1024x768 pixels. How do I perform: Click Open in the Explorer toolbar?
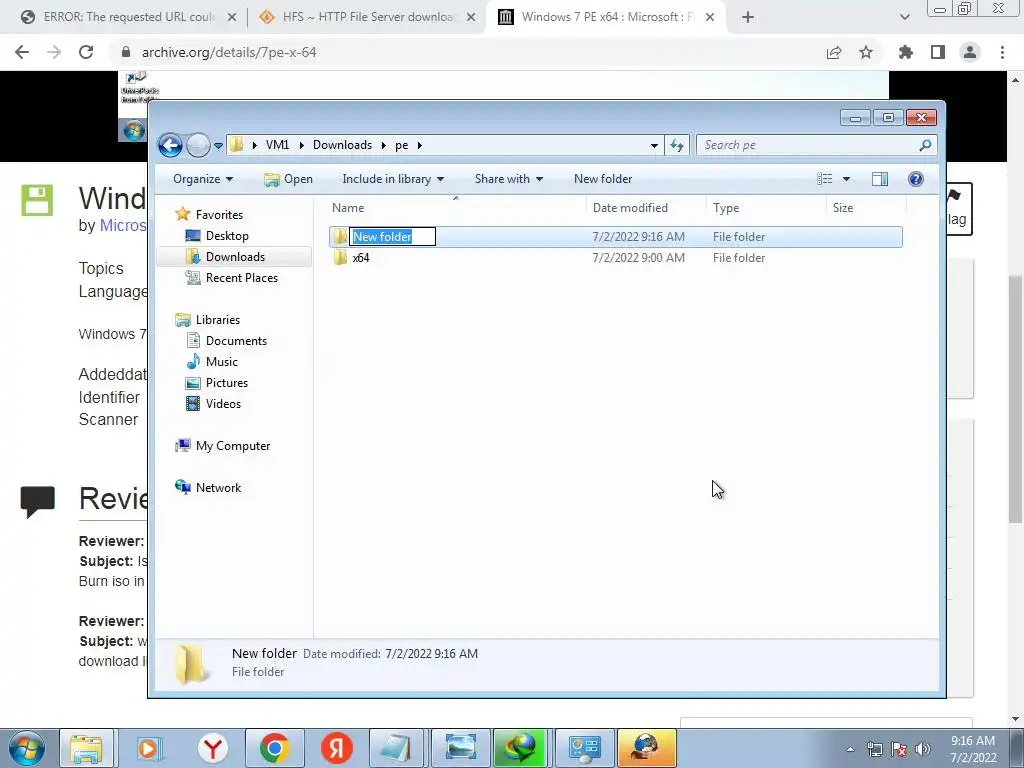click(288, 179)
